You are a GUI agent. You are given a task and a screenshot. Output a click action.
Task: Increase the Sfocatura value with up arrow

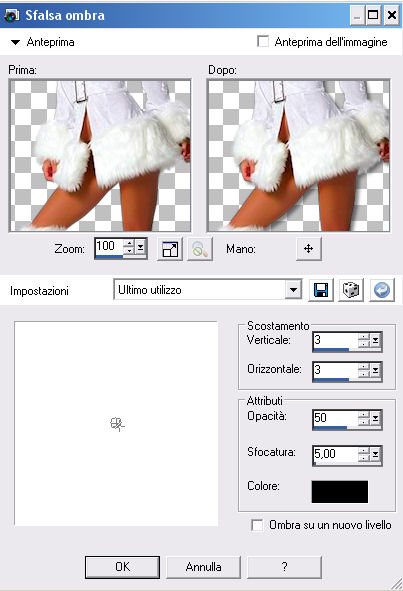coord(364,450)
